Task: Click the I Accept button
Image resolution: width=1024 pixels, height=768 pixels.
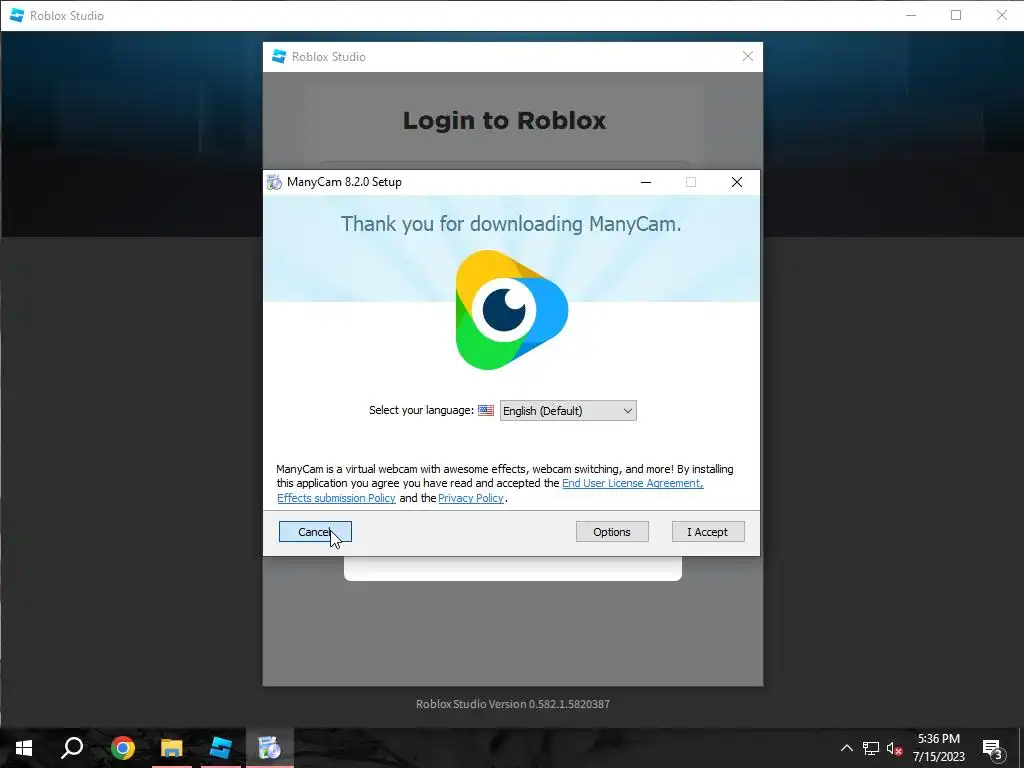Action: pyautogui.click(x=708, y=532)
